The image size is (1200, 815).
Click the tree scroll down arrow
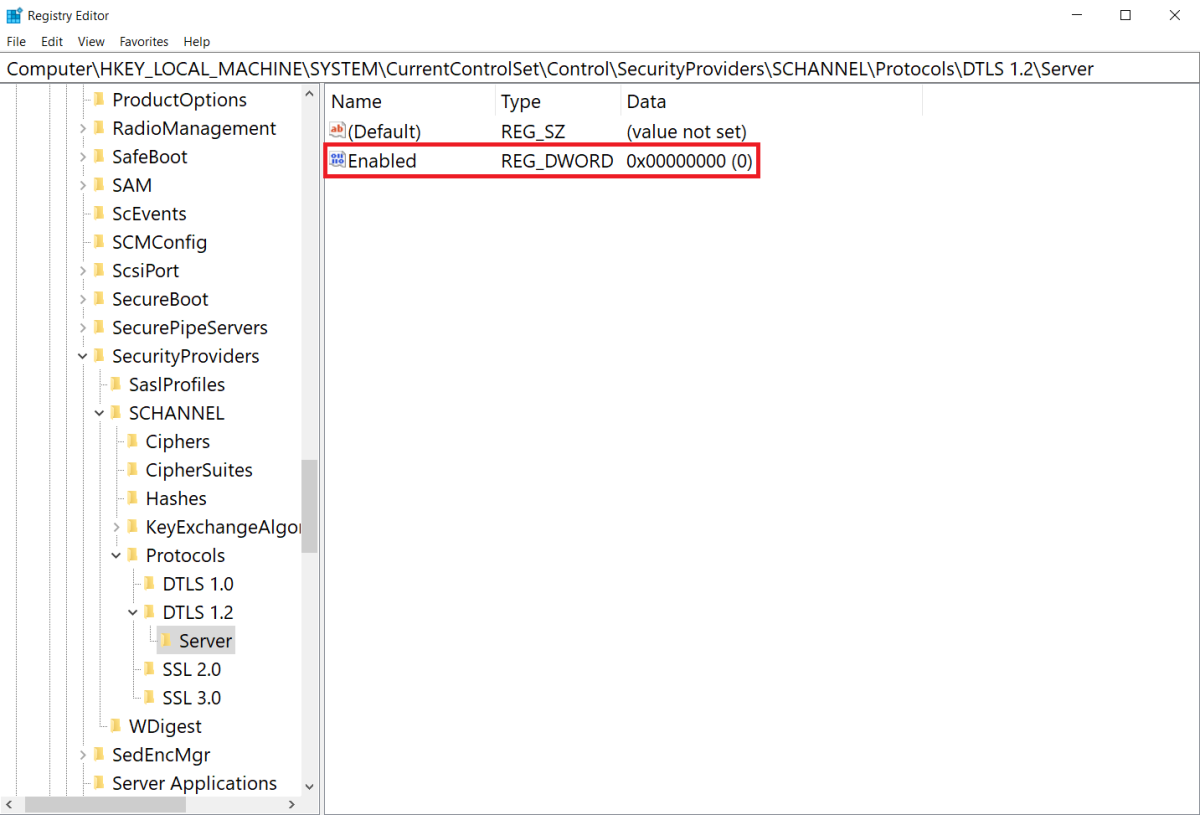coord(309,787)
